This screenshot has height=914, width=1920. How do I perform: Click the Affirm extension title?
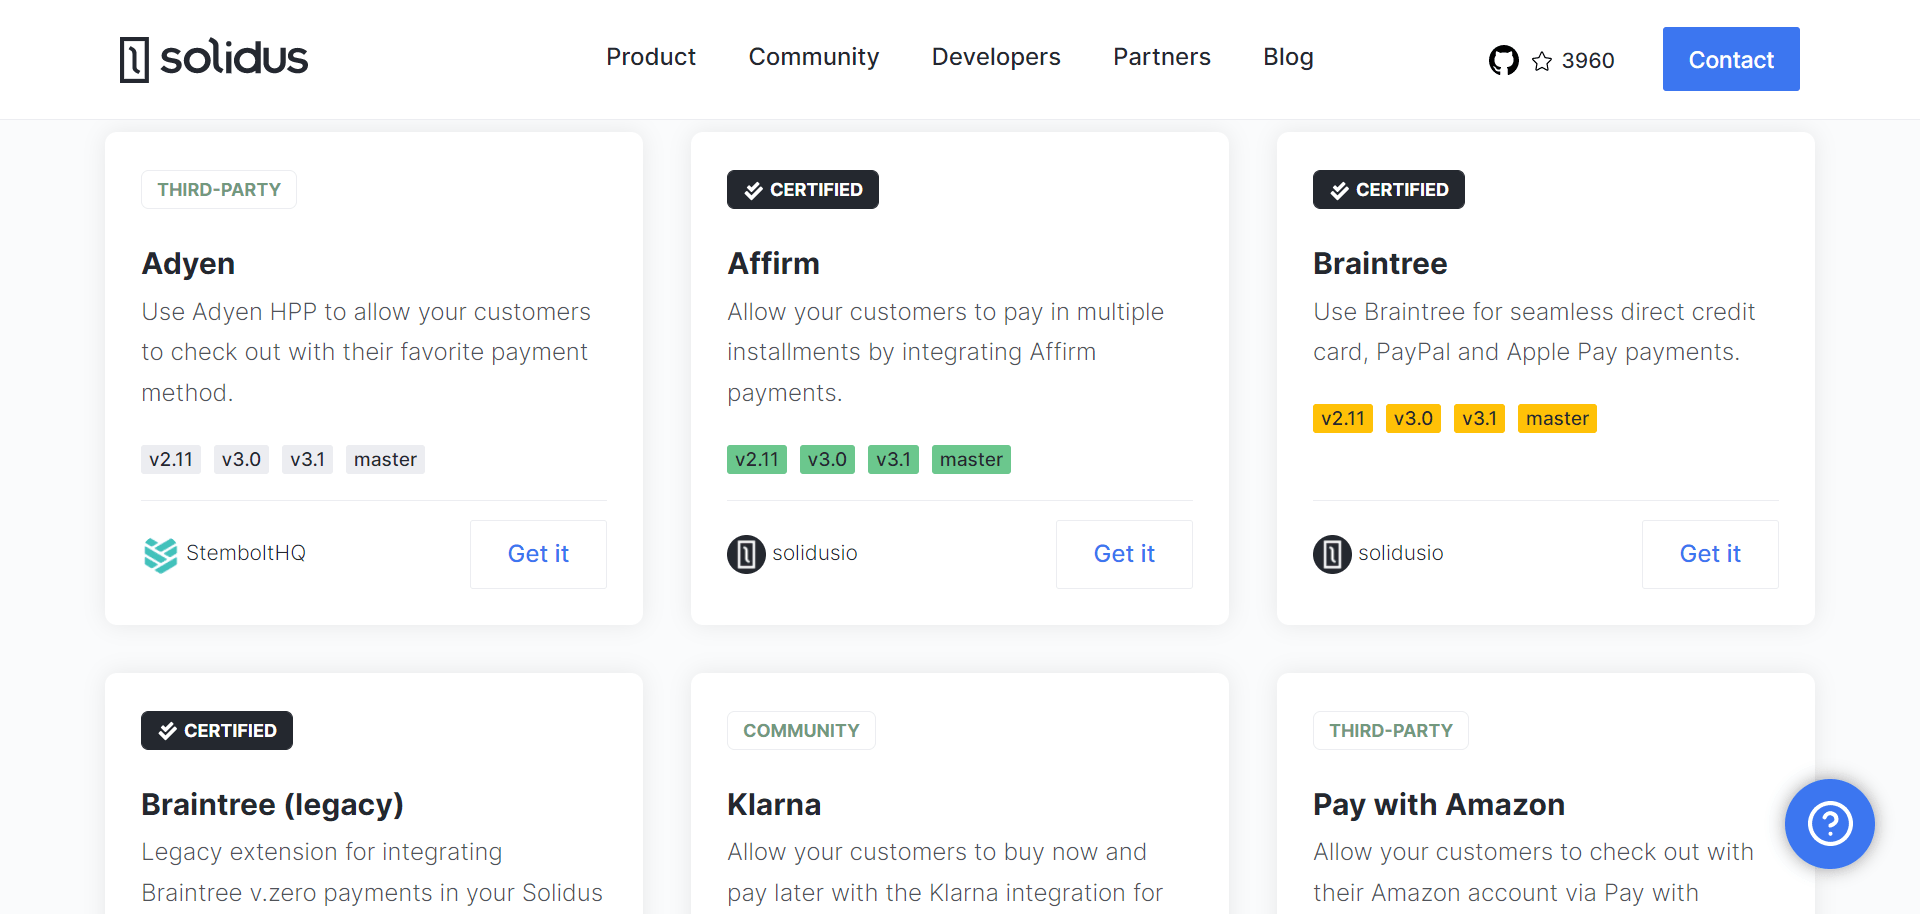(x=773, y=263)
